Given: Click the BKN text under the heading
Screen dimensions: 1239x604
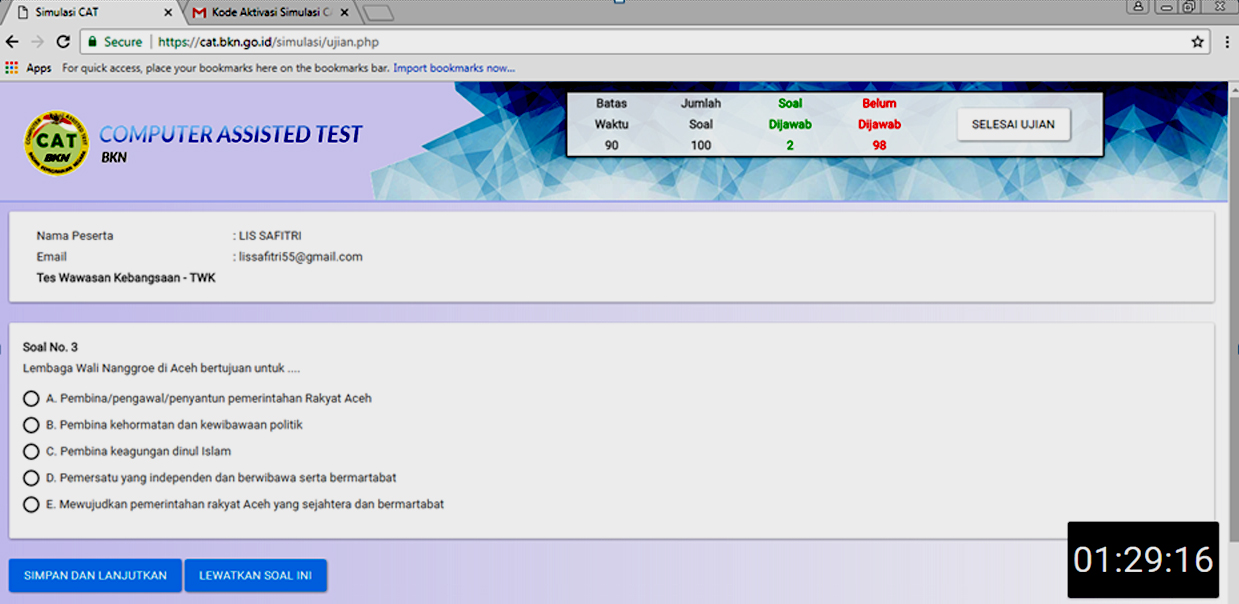Looking at the screenshot, I should point(114,158).
